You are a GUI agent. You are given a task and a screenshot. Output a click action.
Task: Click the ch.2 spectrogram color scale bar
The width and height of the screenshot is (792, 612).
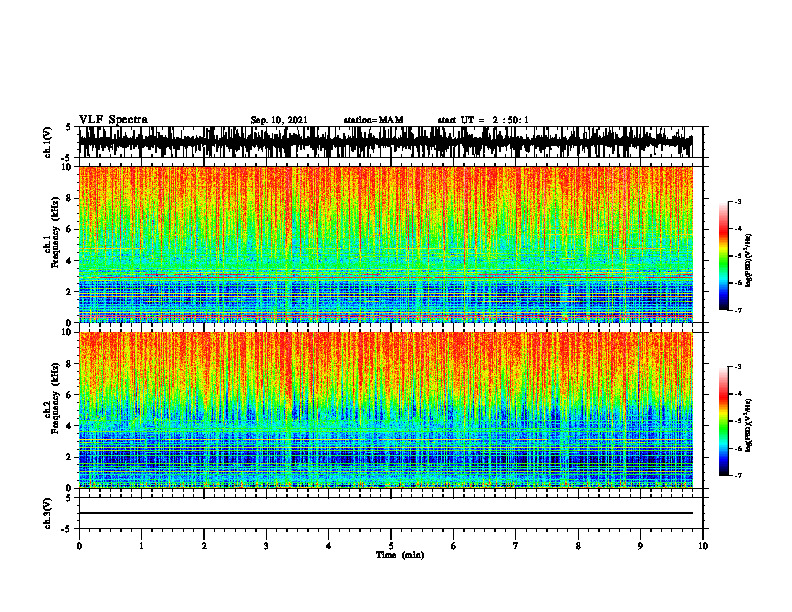click(x=723, y=421)
